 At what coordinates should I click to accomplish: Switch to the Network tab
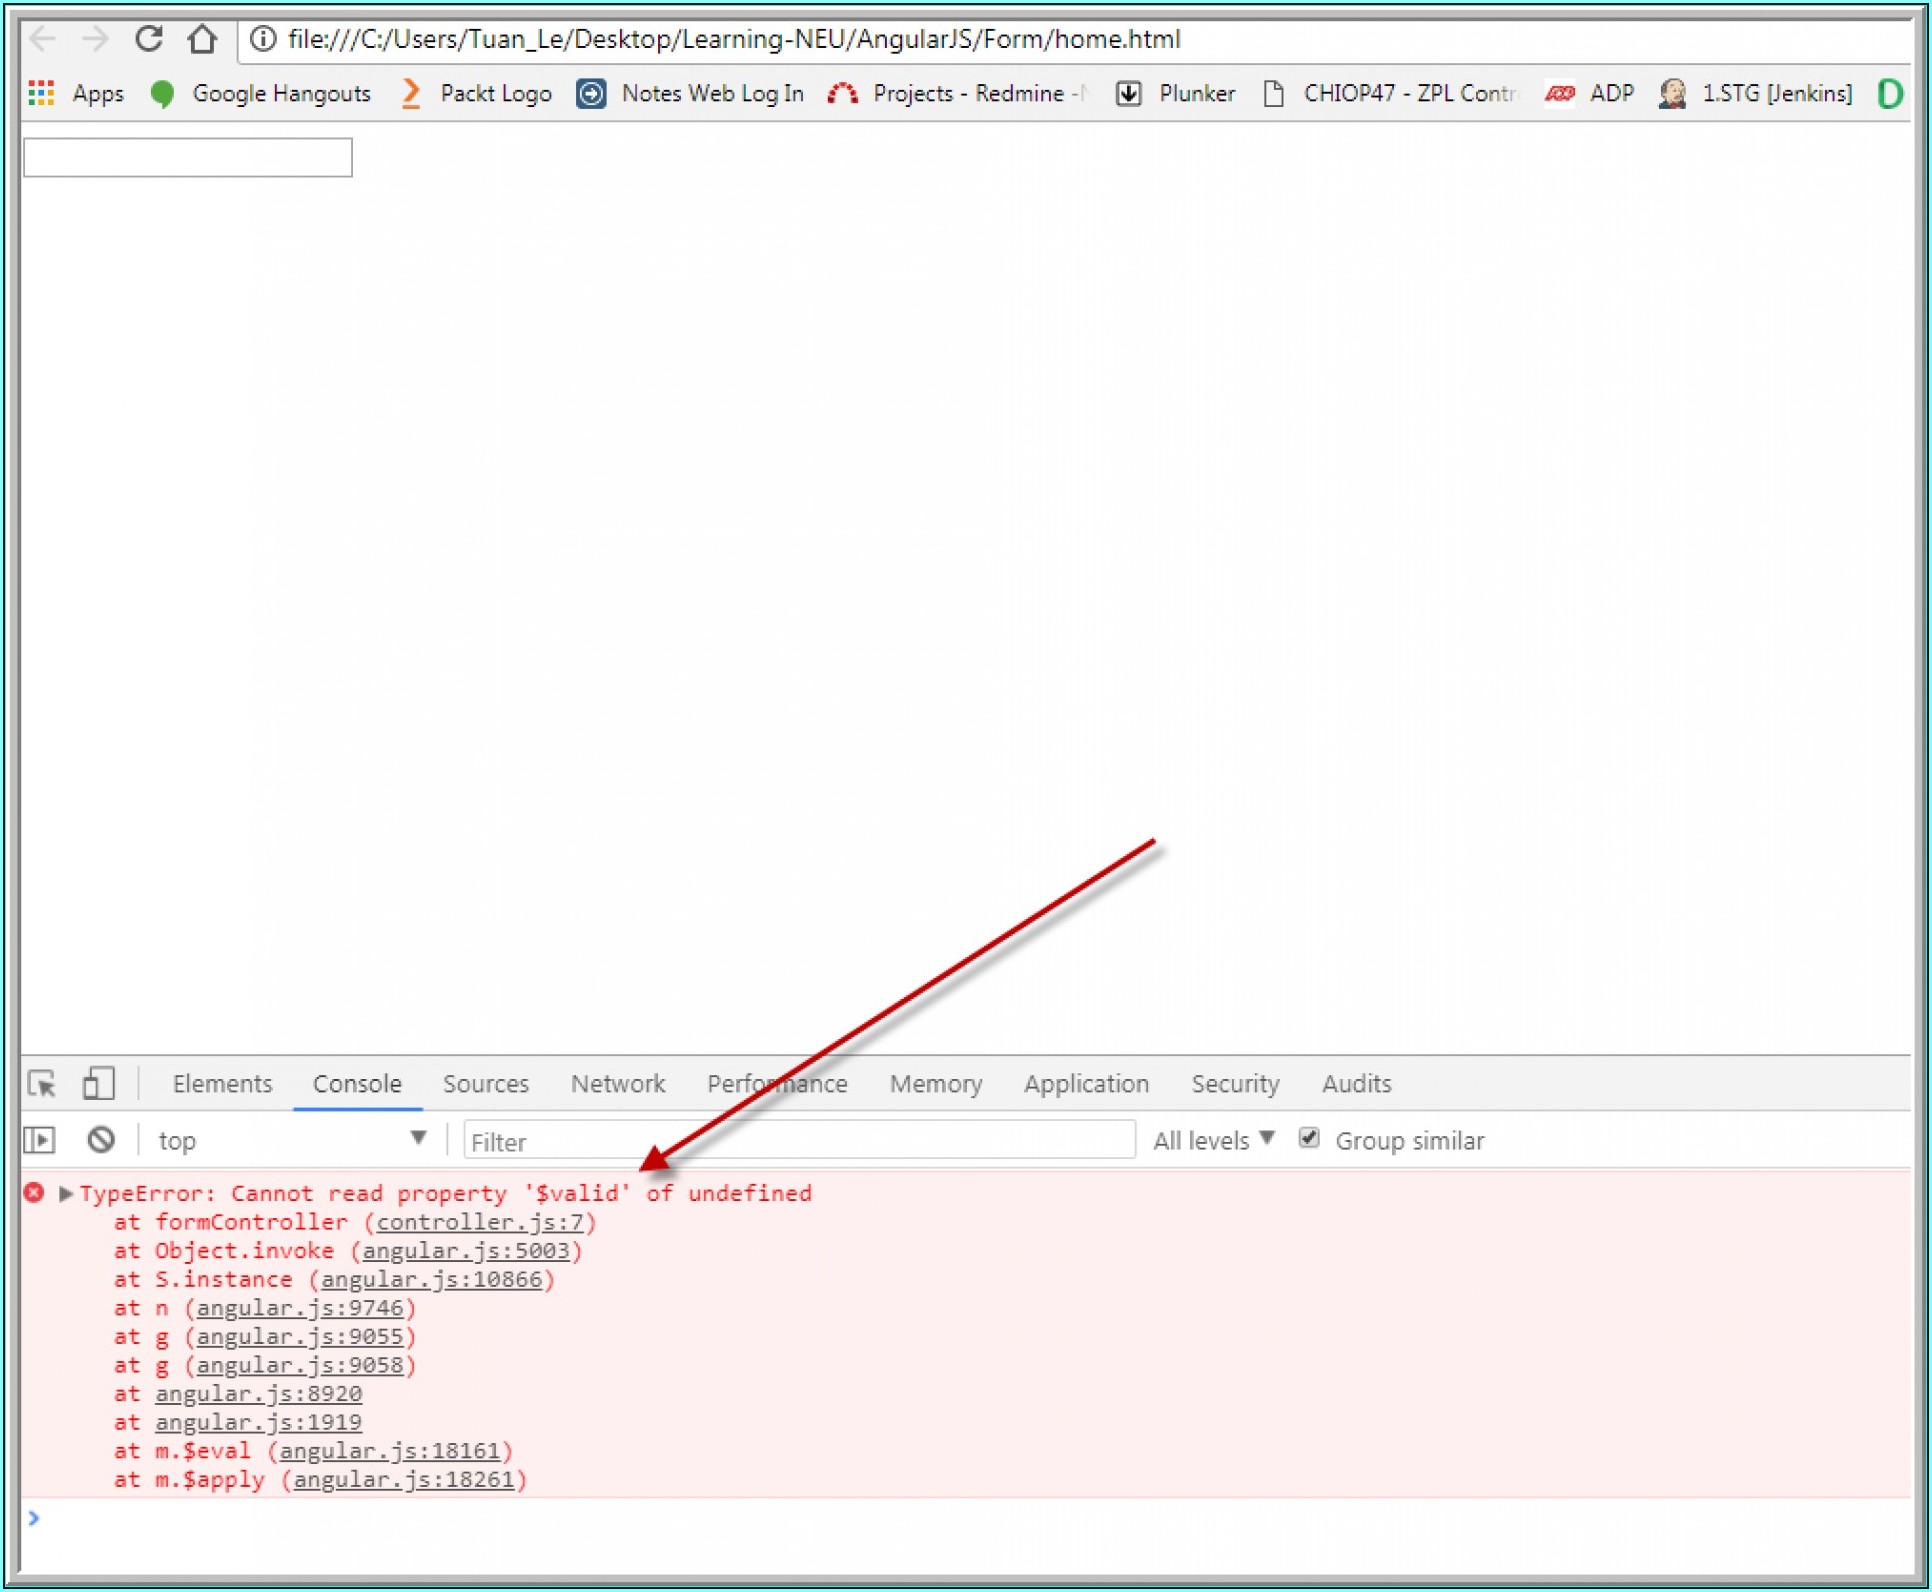point(617,1083)
